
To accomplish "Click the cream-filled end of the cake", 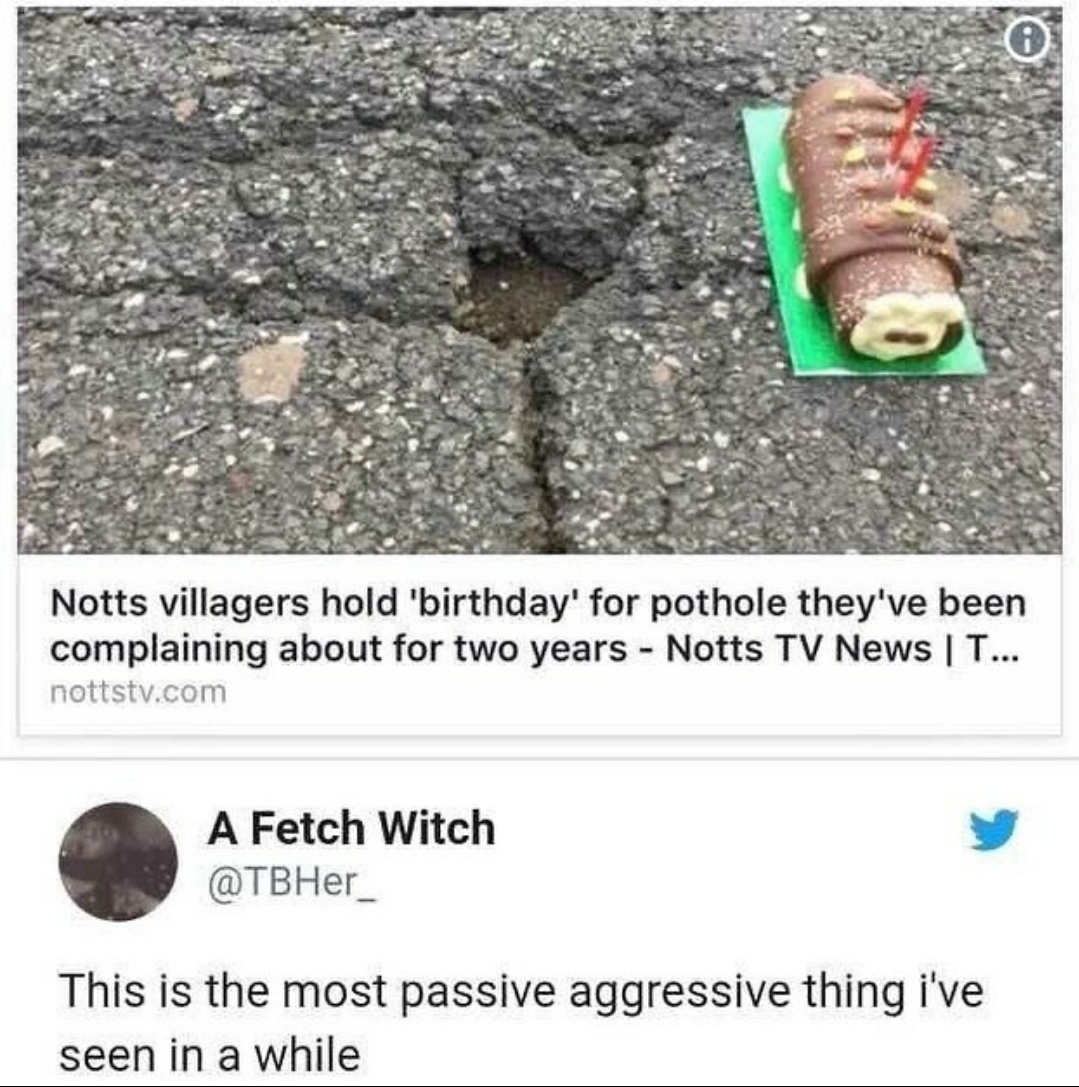I will (903, 324).
